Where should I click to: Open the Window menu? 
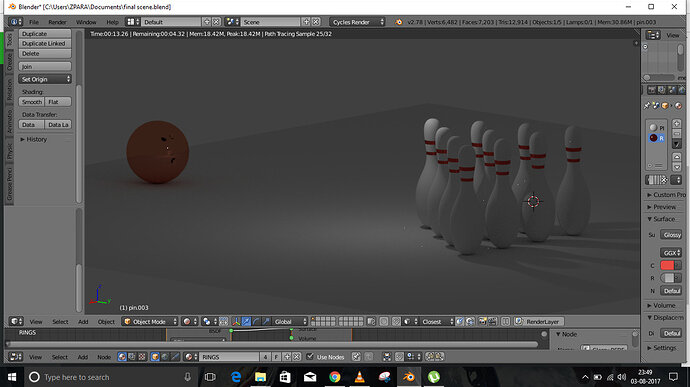click(86, 22)
